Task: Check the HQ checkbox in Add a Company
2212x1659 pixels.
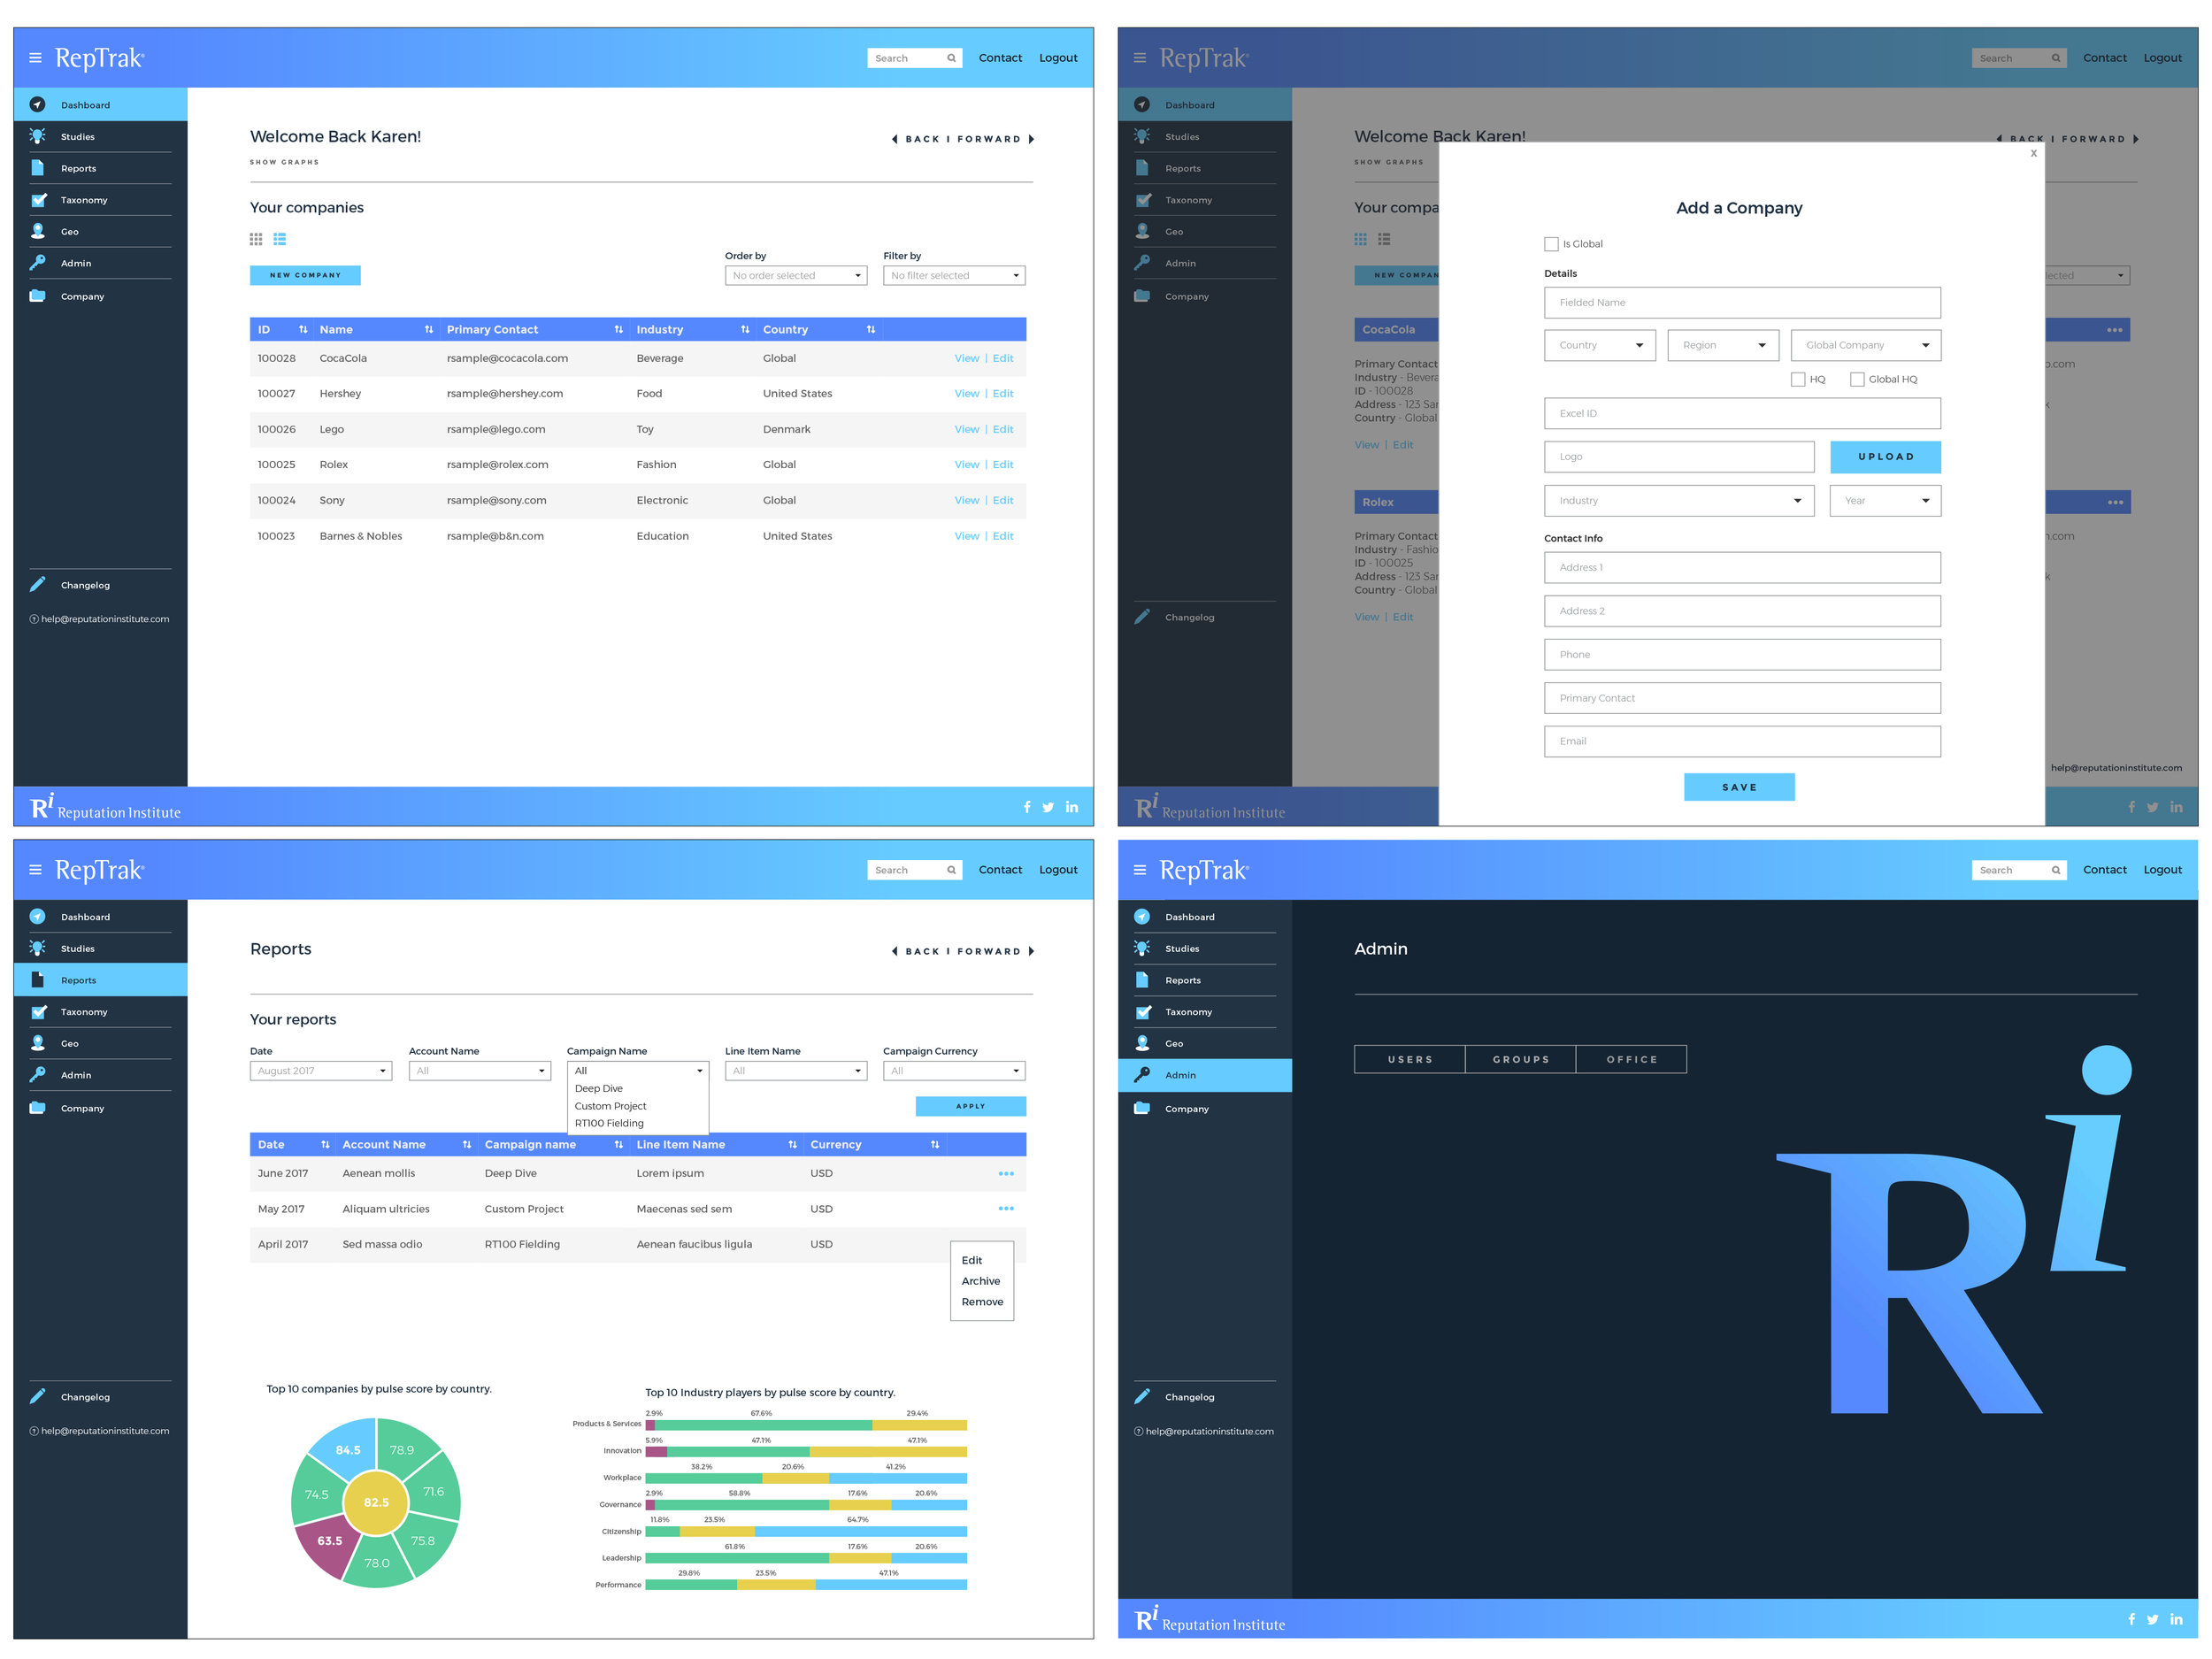Action: tap(1798, 379)
